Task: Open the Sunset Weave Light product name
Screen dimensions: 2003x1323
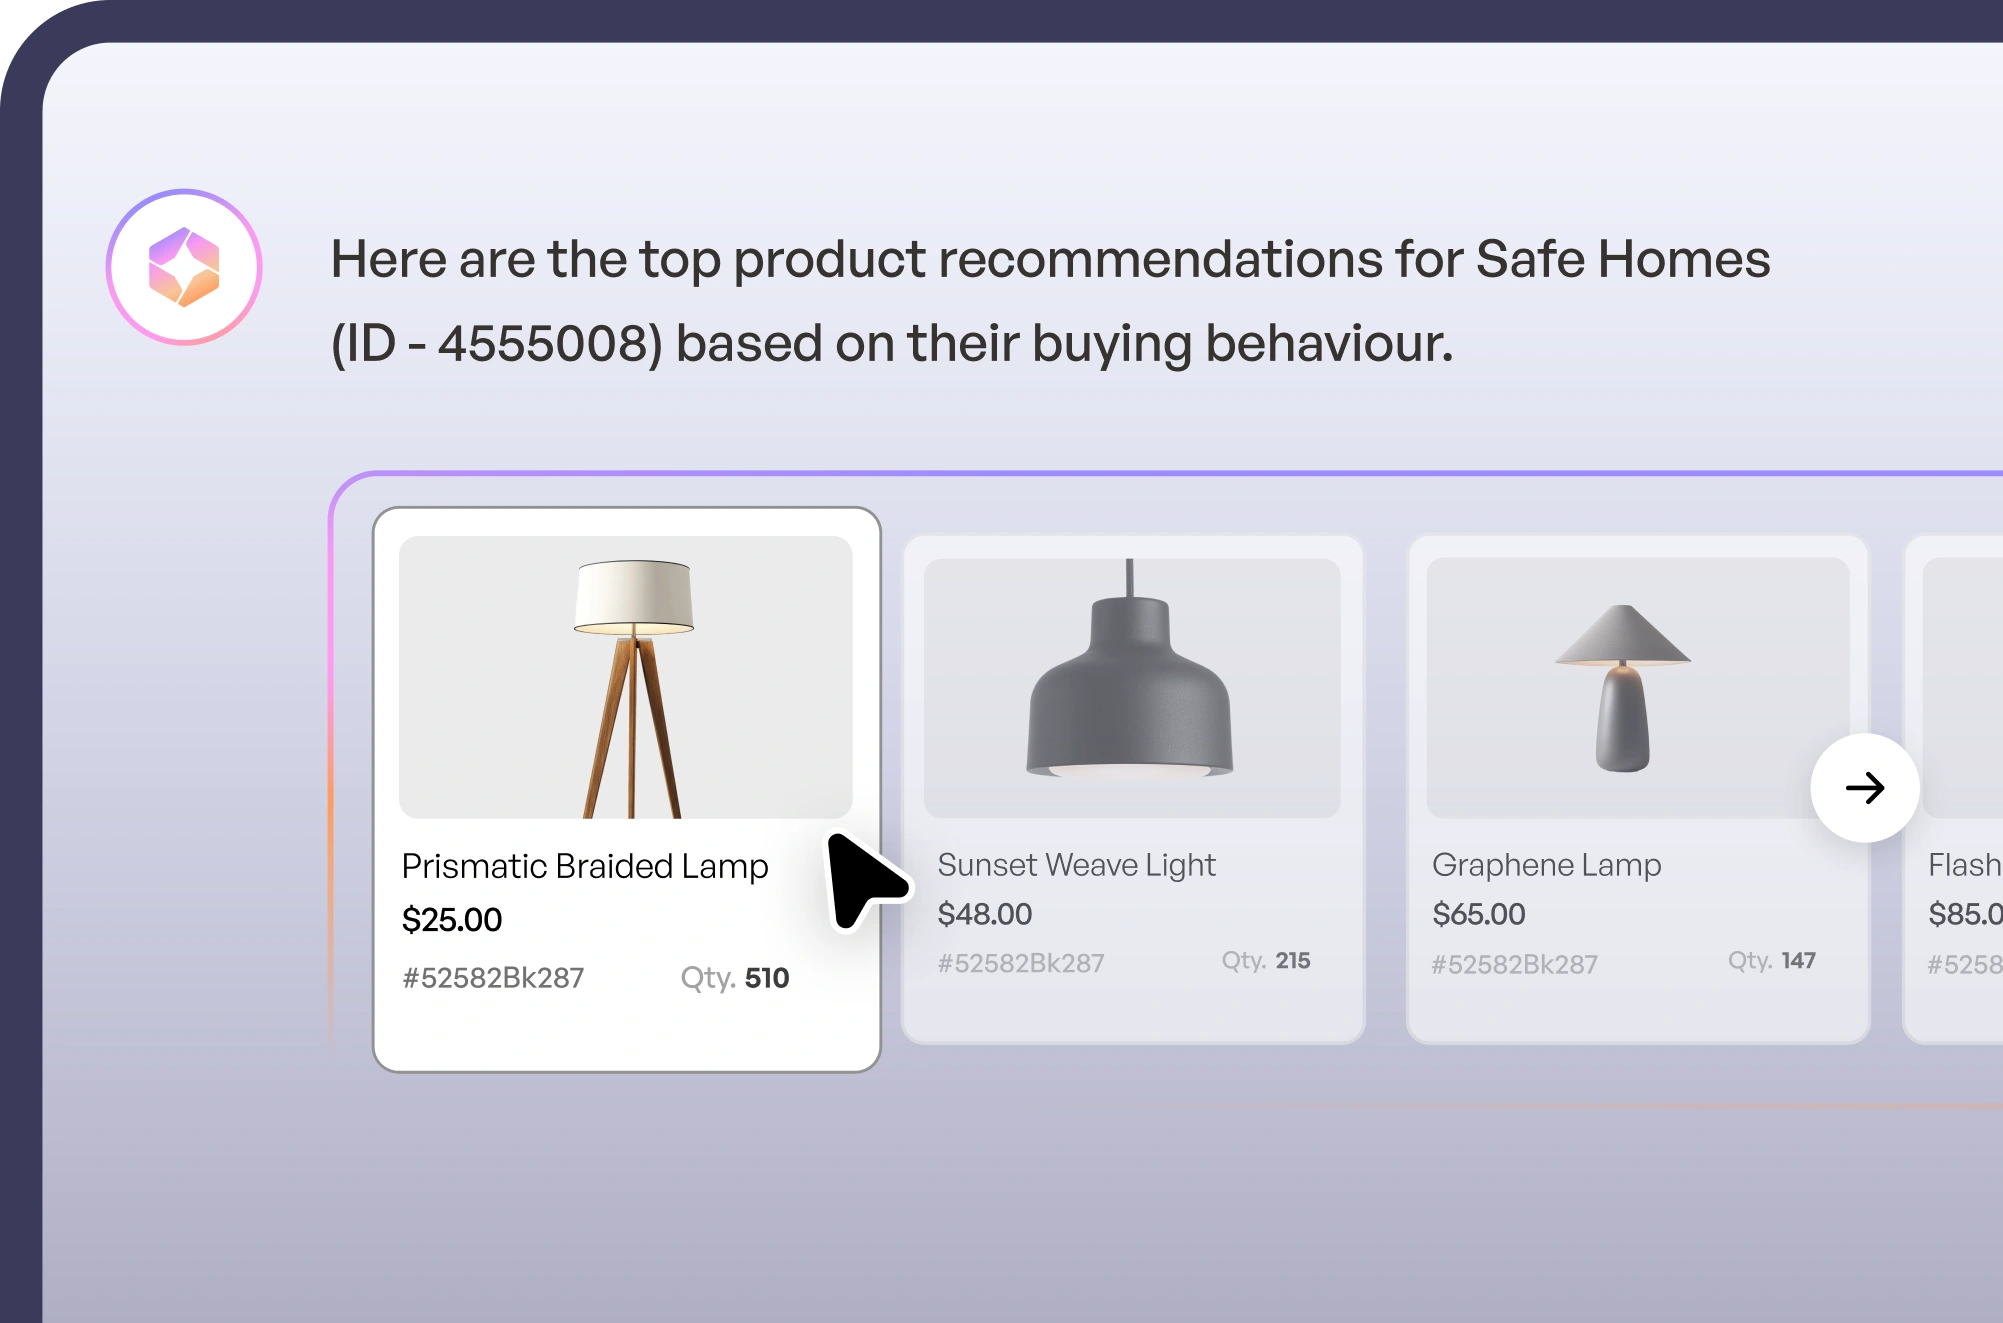Action: tap(1076, 865)
